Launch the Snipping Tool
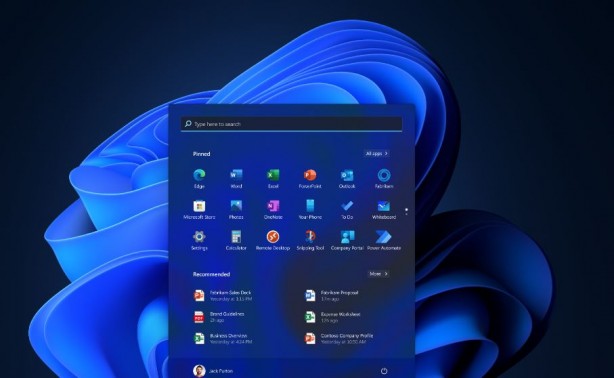 point(310,241)
